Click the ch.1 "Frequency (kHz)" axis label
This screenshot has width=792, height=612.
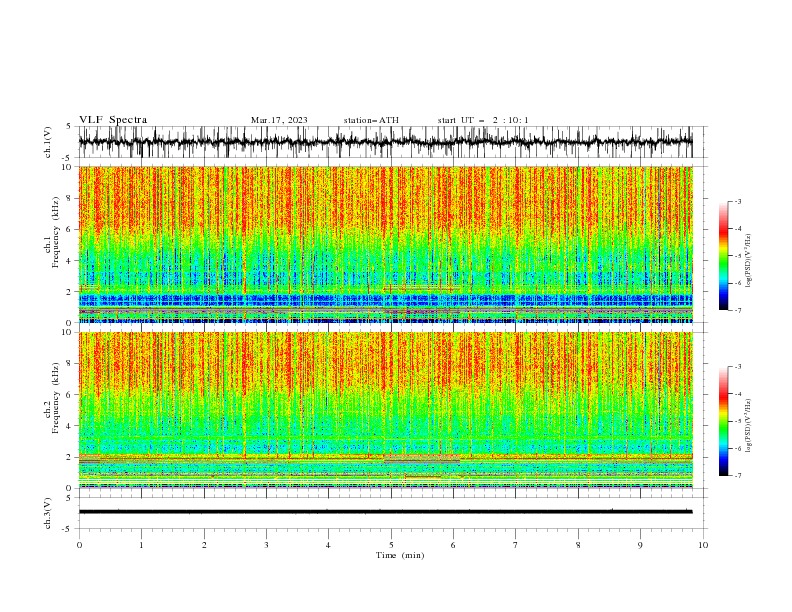[x=56, y=233]
